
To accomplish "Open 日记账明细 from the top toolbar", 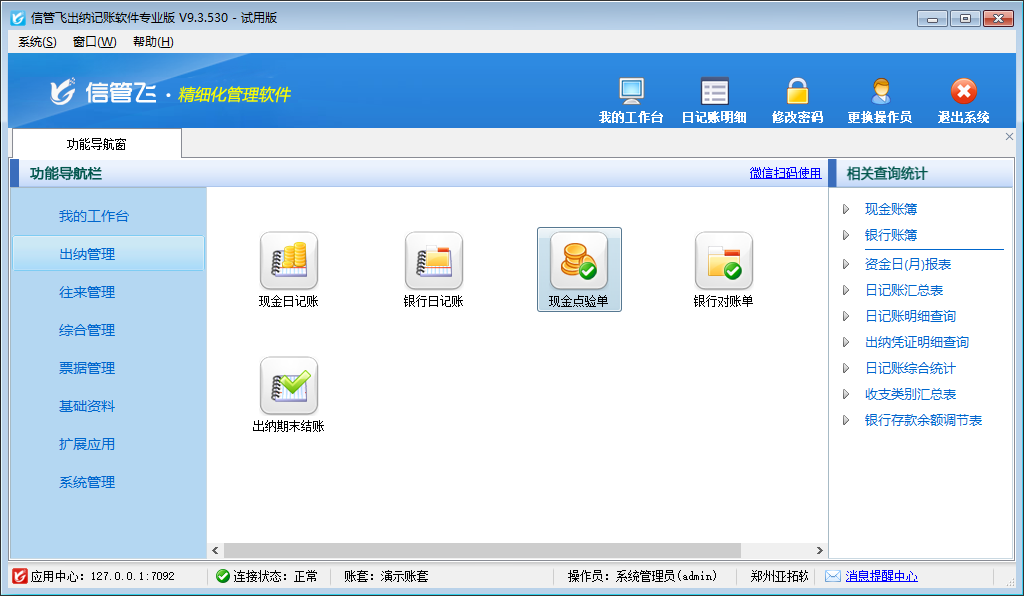I will tap(714, 92).
